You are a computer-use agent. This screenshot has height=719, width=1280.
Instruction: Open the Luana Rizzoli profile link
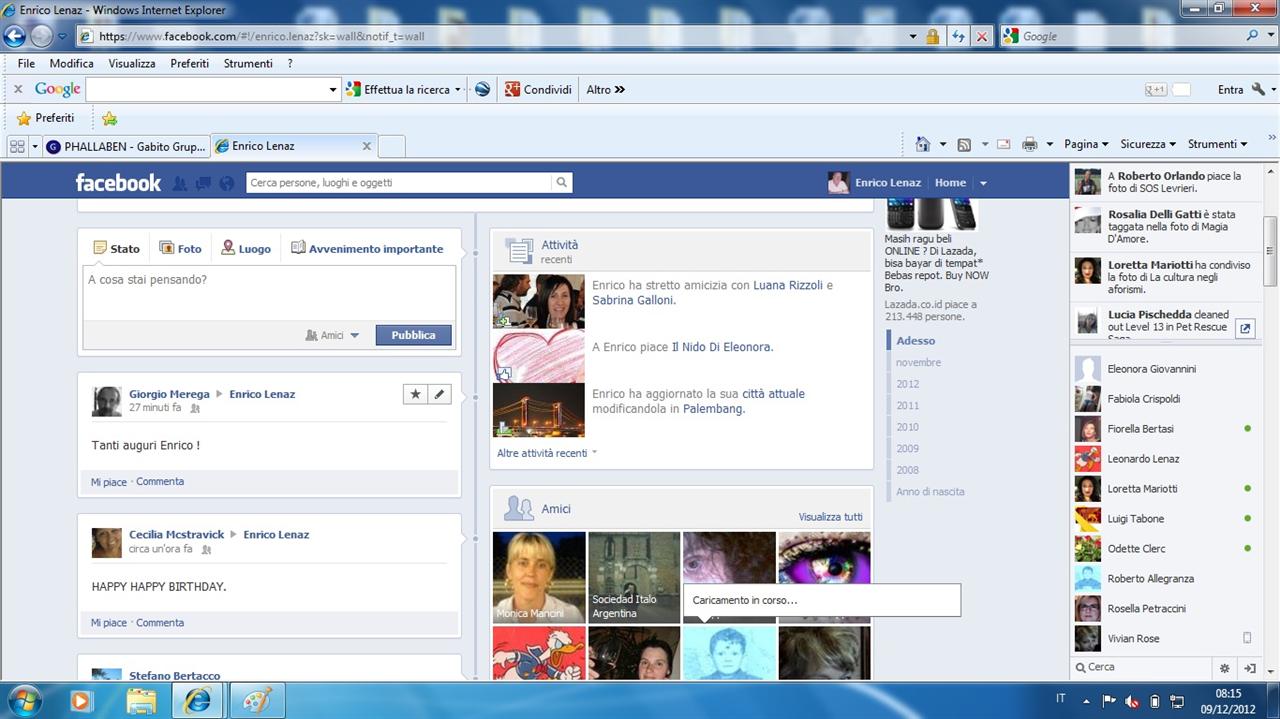click(x=787, y=285)
